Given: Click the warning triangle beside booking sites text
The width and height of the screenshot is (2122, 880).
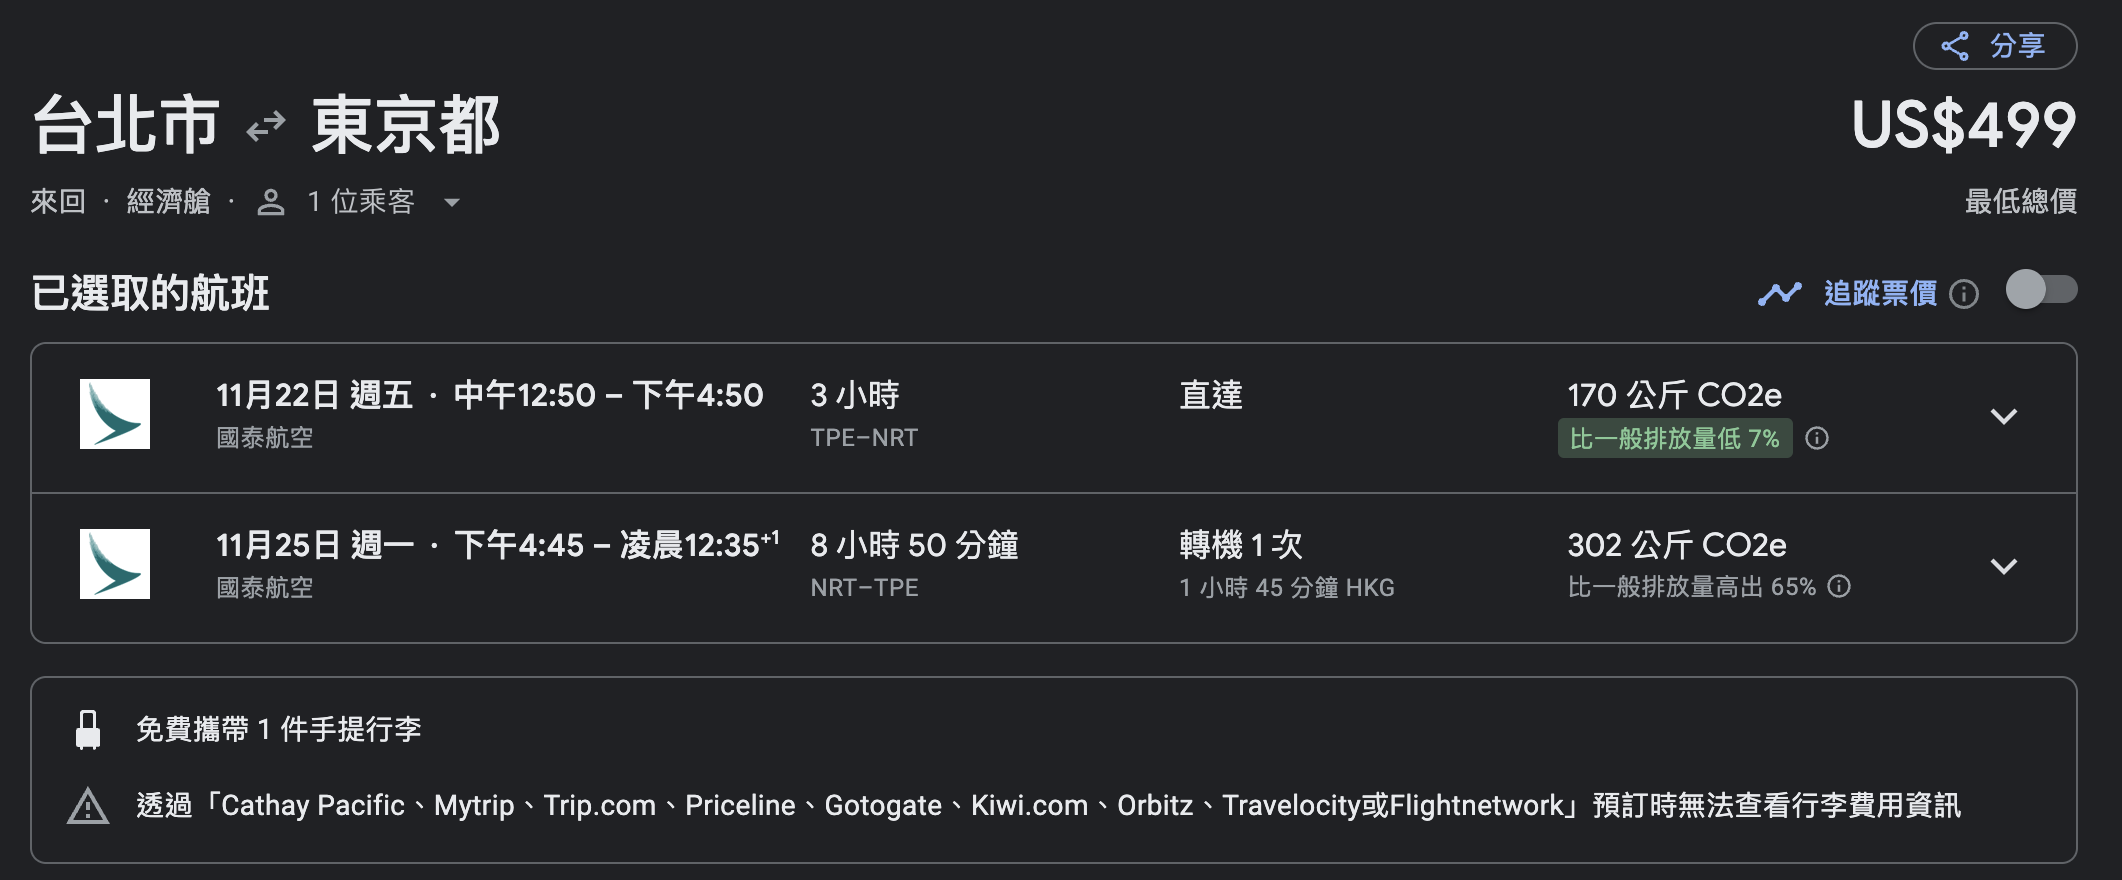Looking at the screenshot, I should [x=90, y=805].
